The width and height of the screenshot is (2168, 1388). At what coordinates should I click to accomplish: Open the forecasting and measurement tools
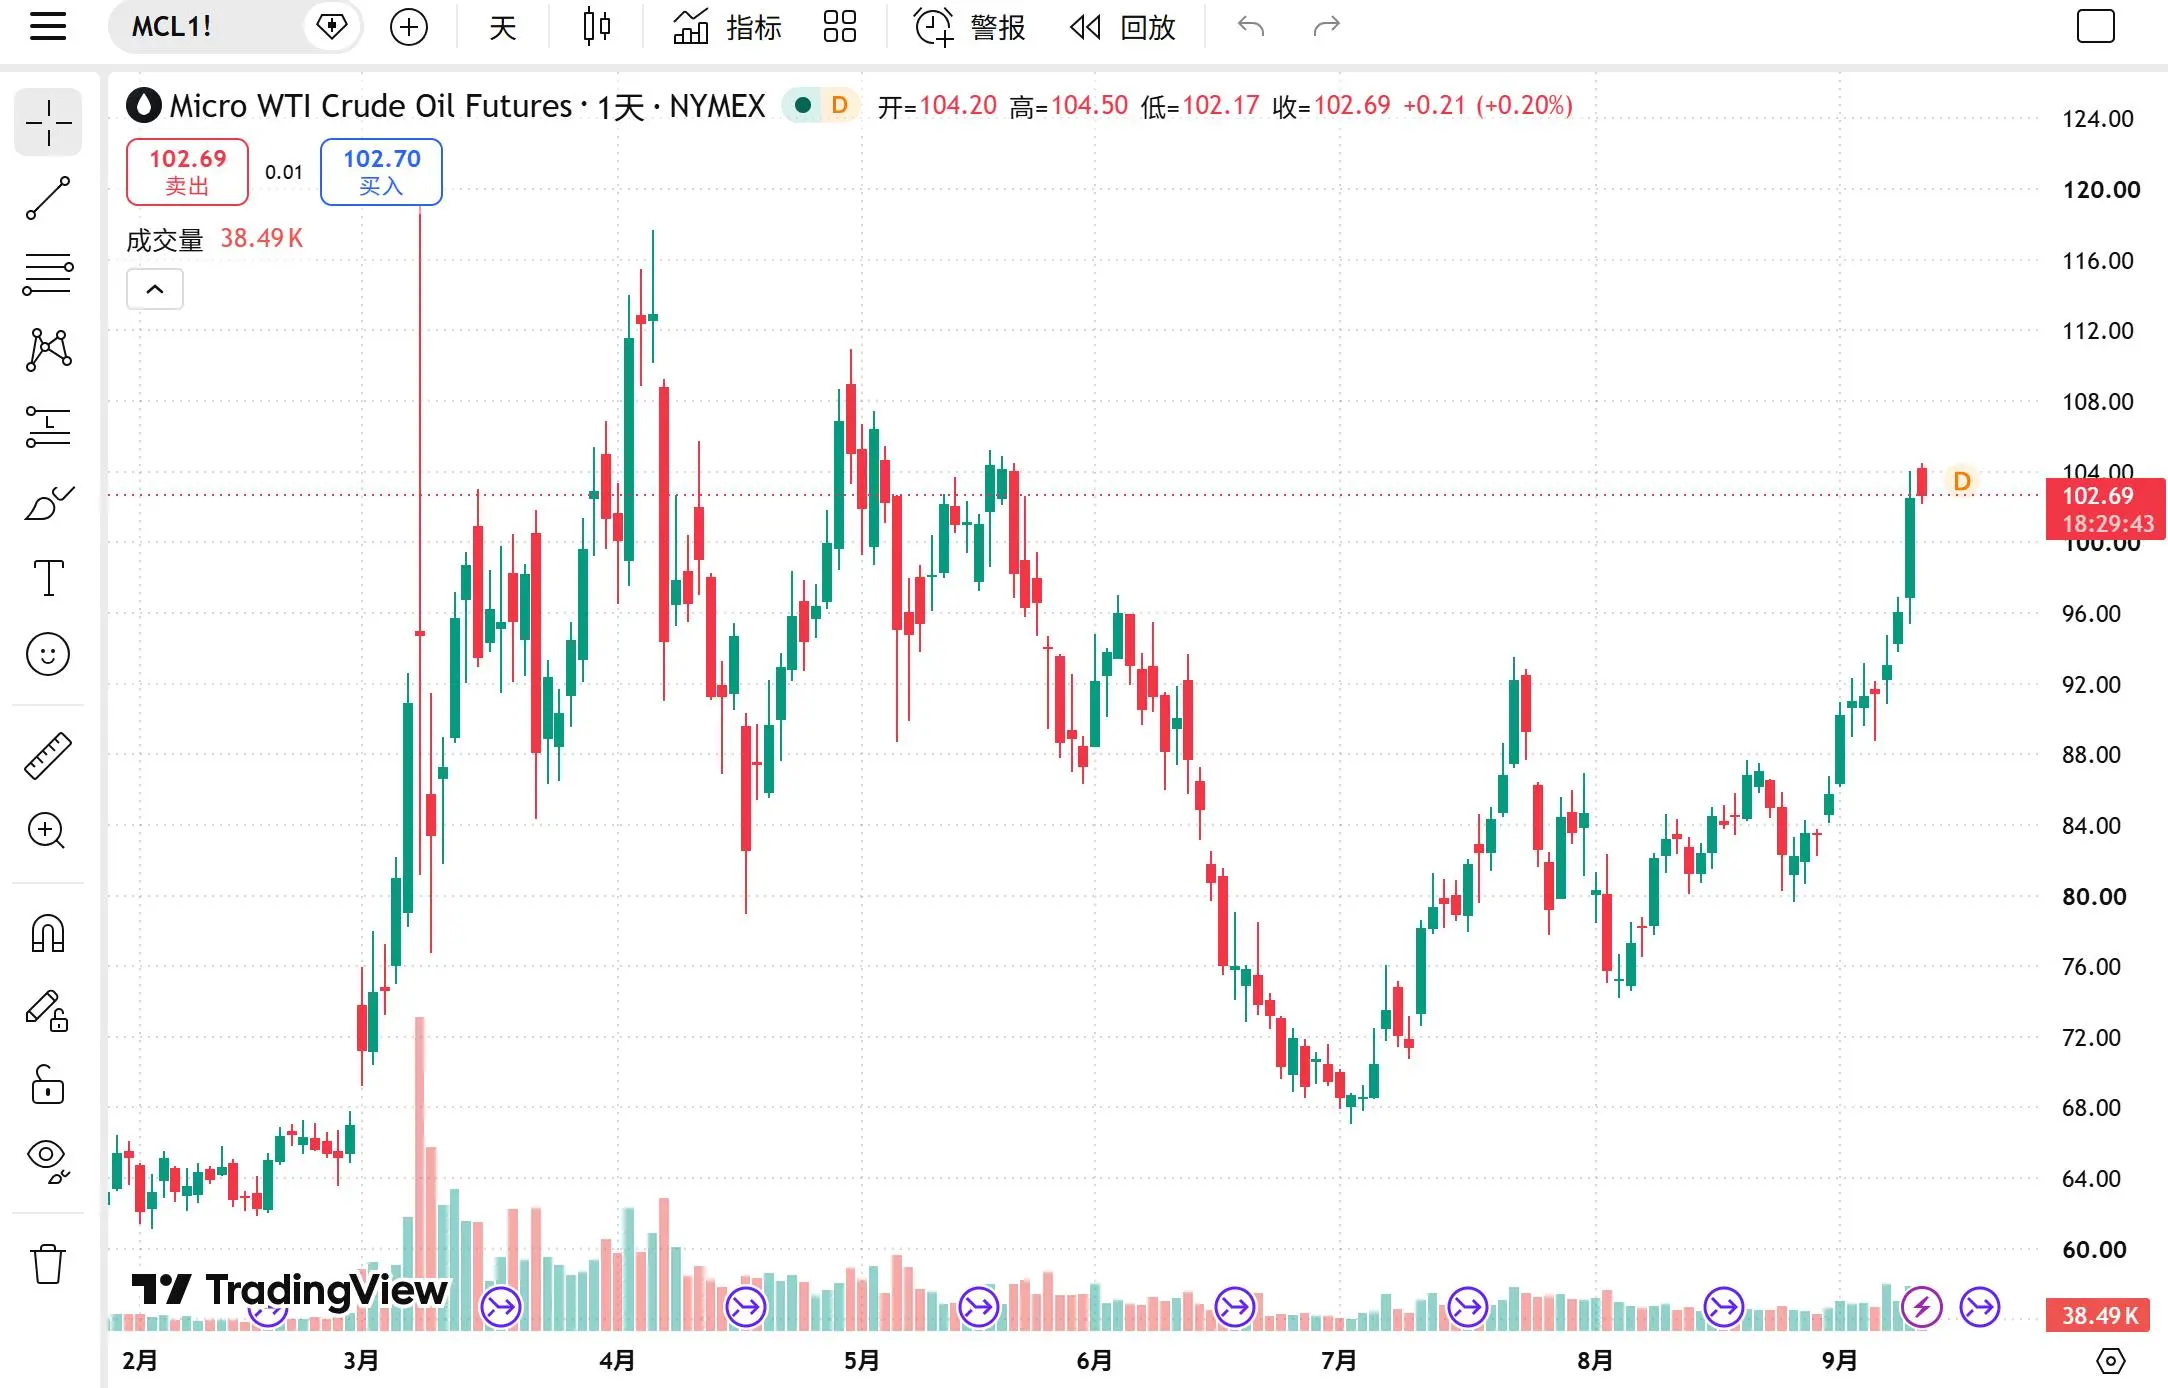[48, 427]
